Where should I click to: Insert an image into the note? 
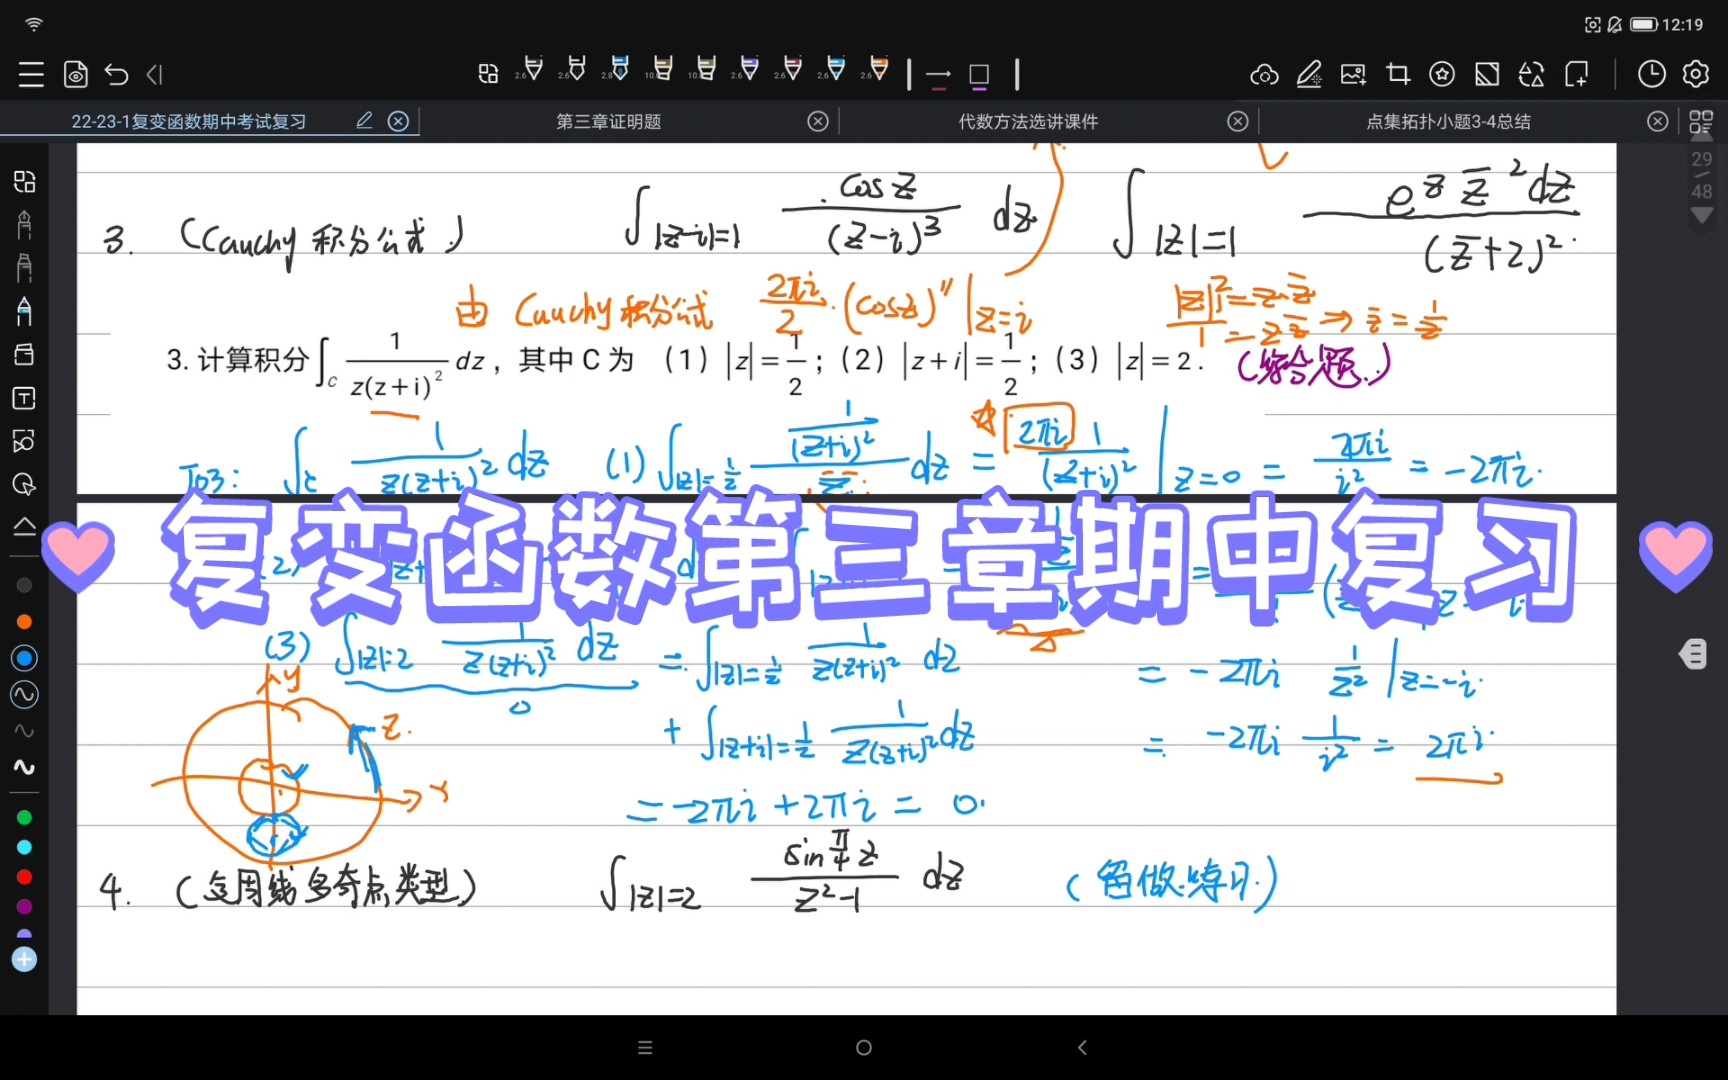pyautogui.click(x=1353, y=74)
